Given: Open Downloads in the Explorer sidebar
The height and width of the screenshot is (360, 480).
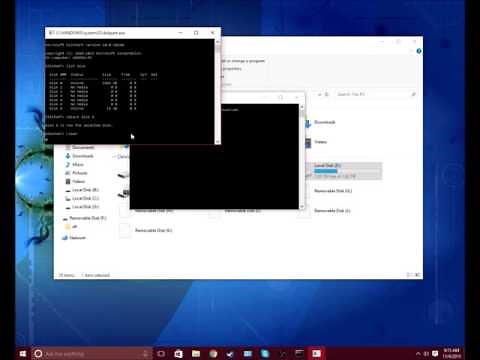Looking at the screenshot, I should (79, 156).
